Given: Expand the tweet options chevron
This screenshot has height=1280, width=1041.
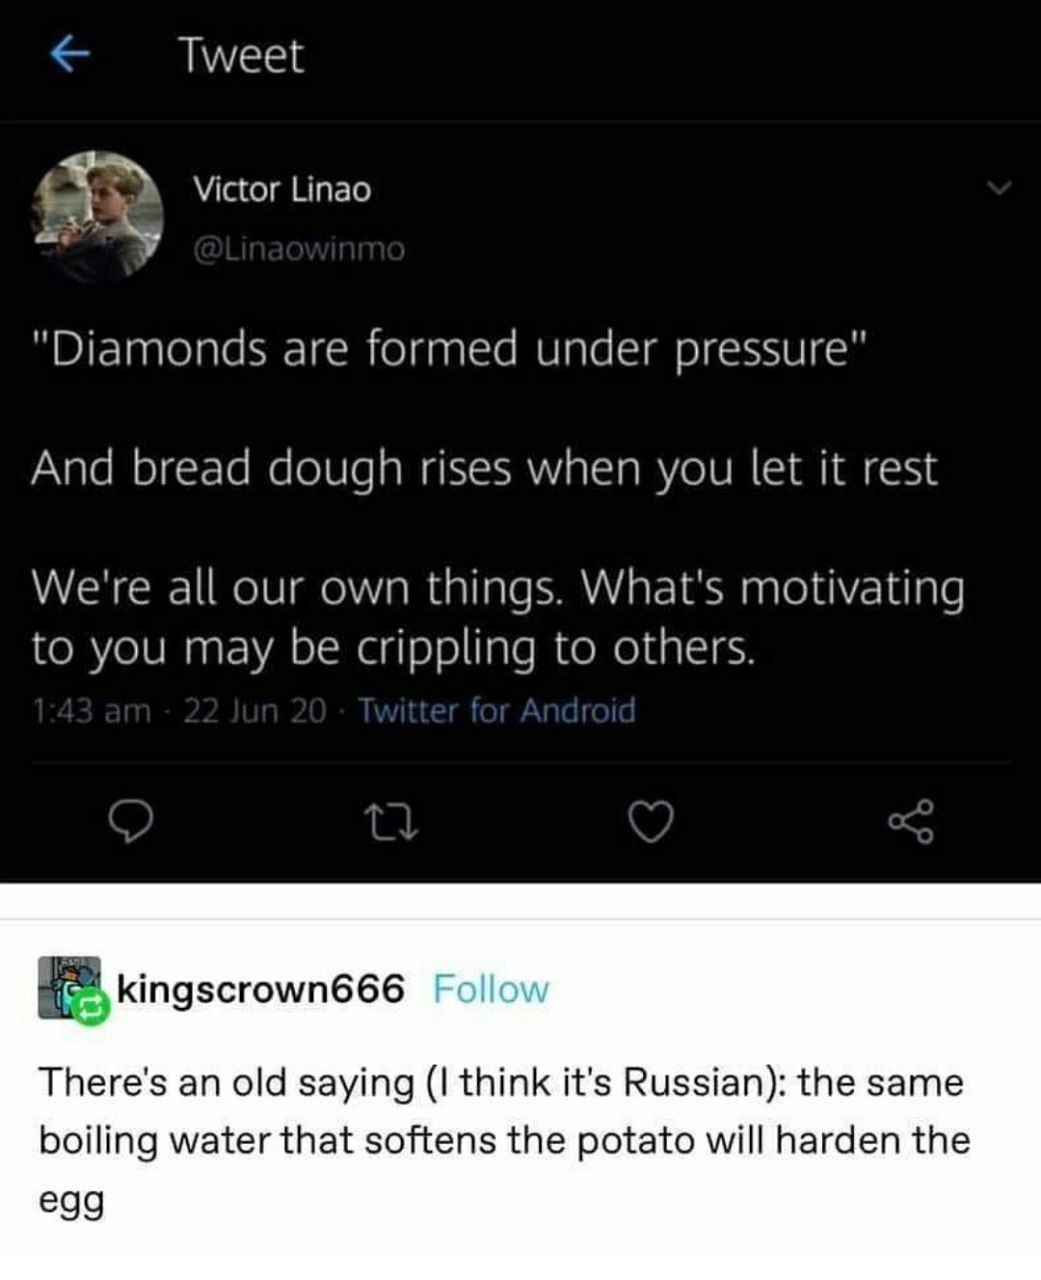Looking at the screenshot, I should coord(997,188).
